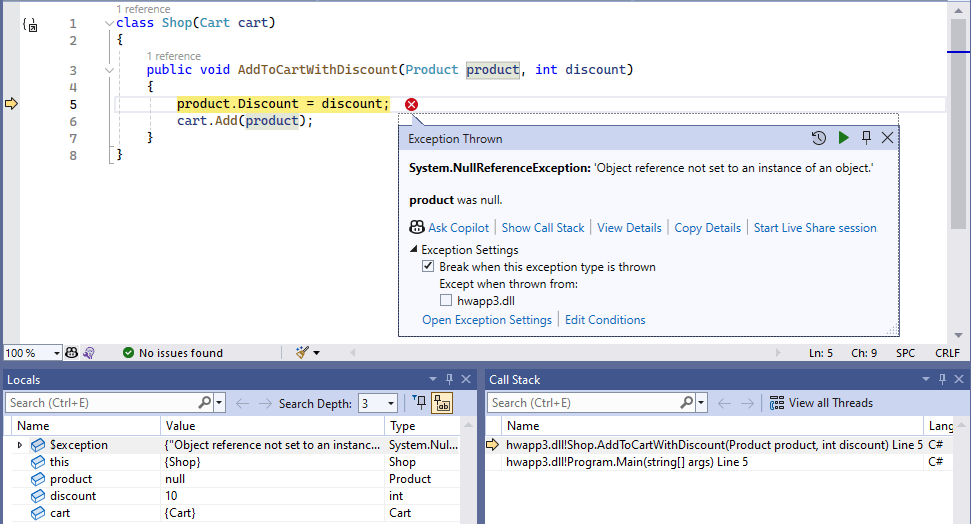
Task: Click the current statement yellow arrow in margin
Action: pyautogui.click(x=11, y=103)
